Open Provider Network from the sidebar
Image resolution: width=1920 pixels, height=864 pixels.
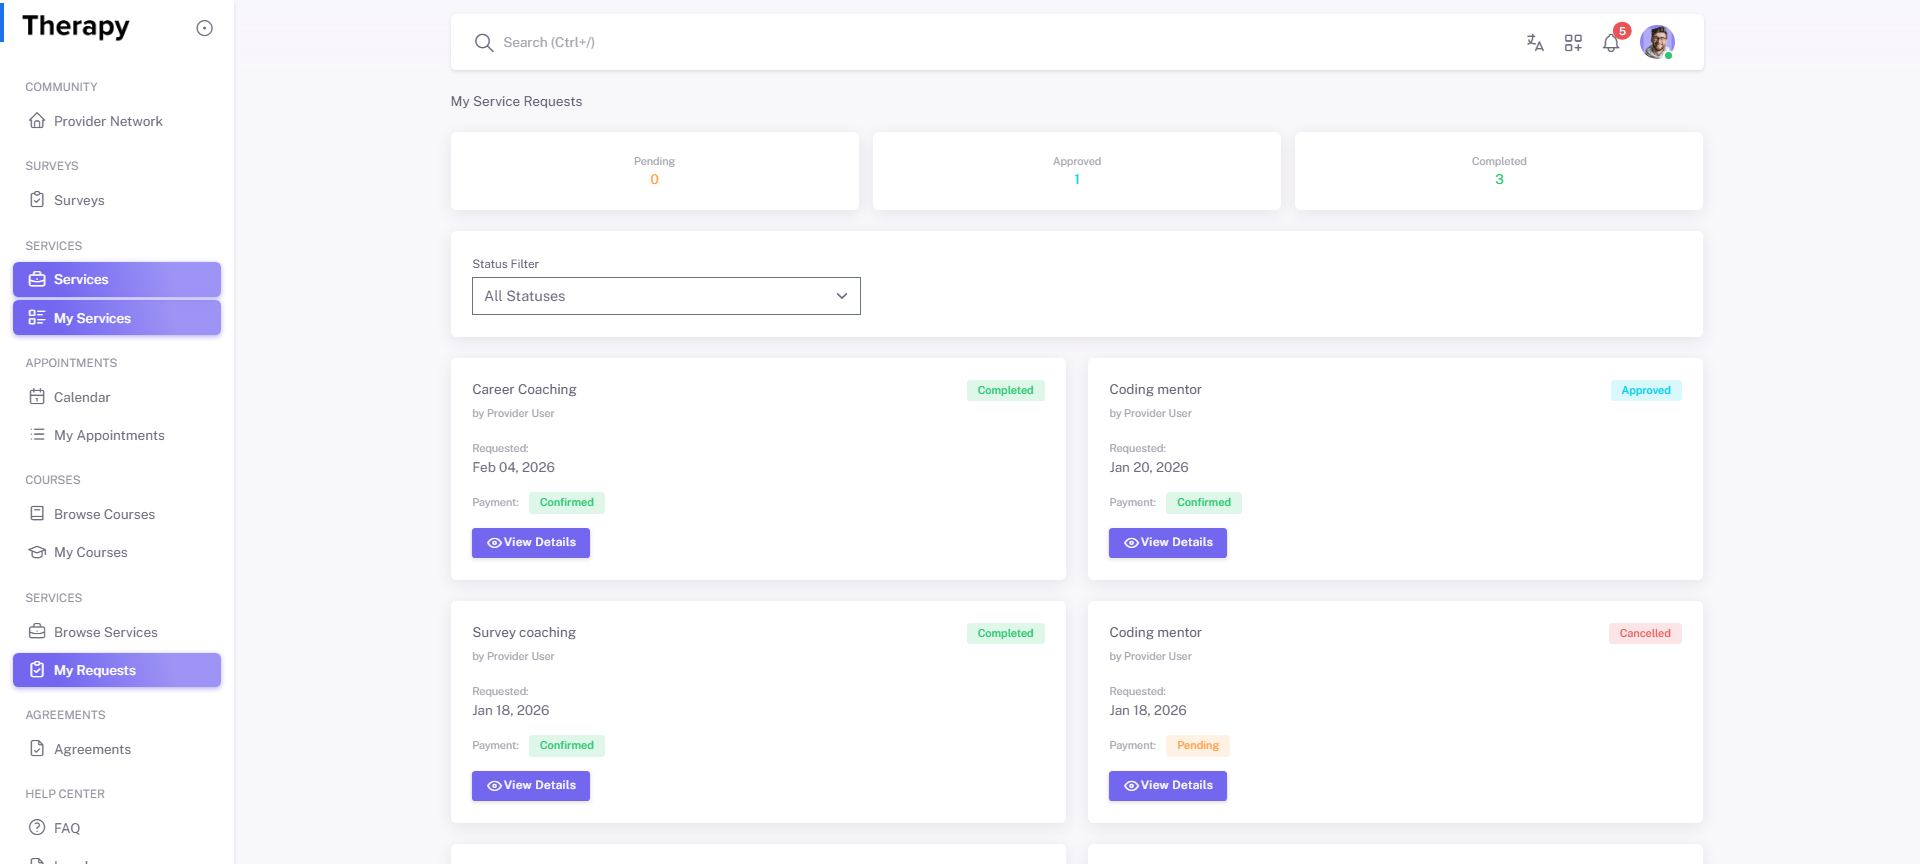108,121
